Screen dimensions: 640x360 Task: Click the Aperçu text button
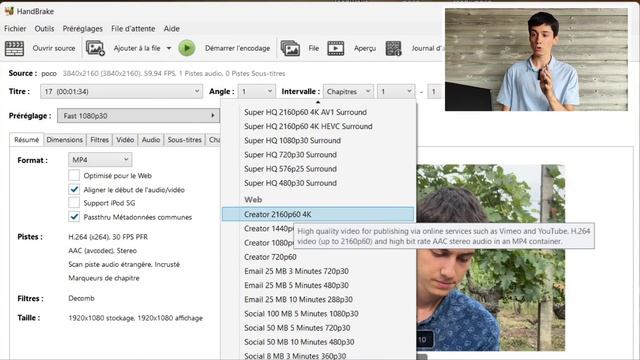tap(365, 48)
